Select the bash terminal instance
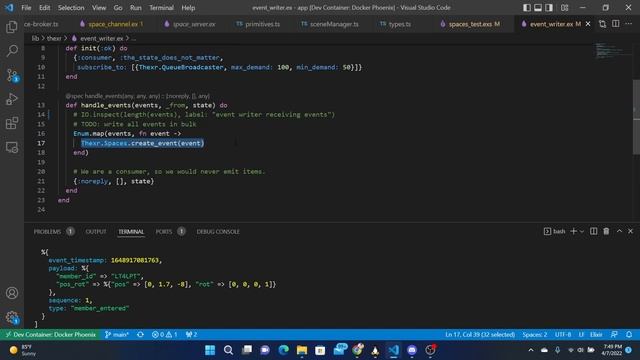 pyautogui.click(x=554, y=231)
